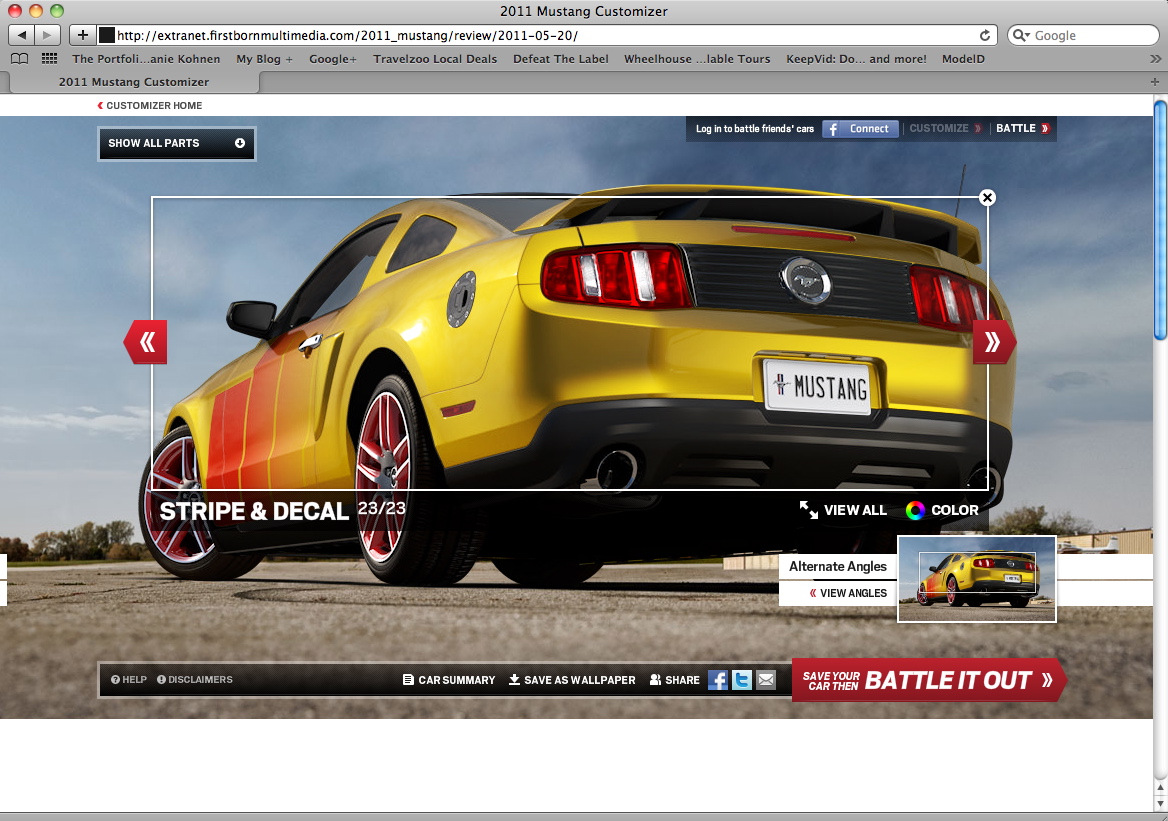The image size is (1168, 821).
Task: Open Help from the bottom bar
Action: coord(129,680)
